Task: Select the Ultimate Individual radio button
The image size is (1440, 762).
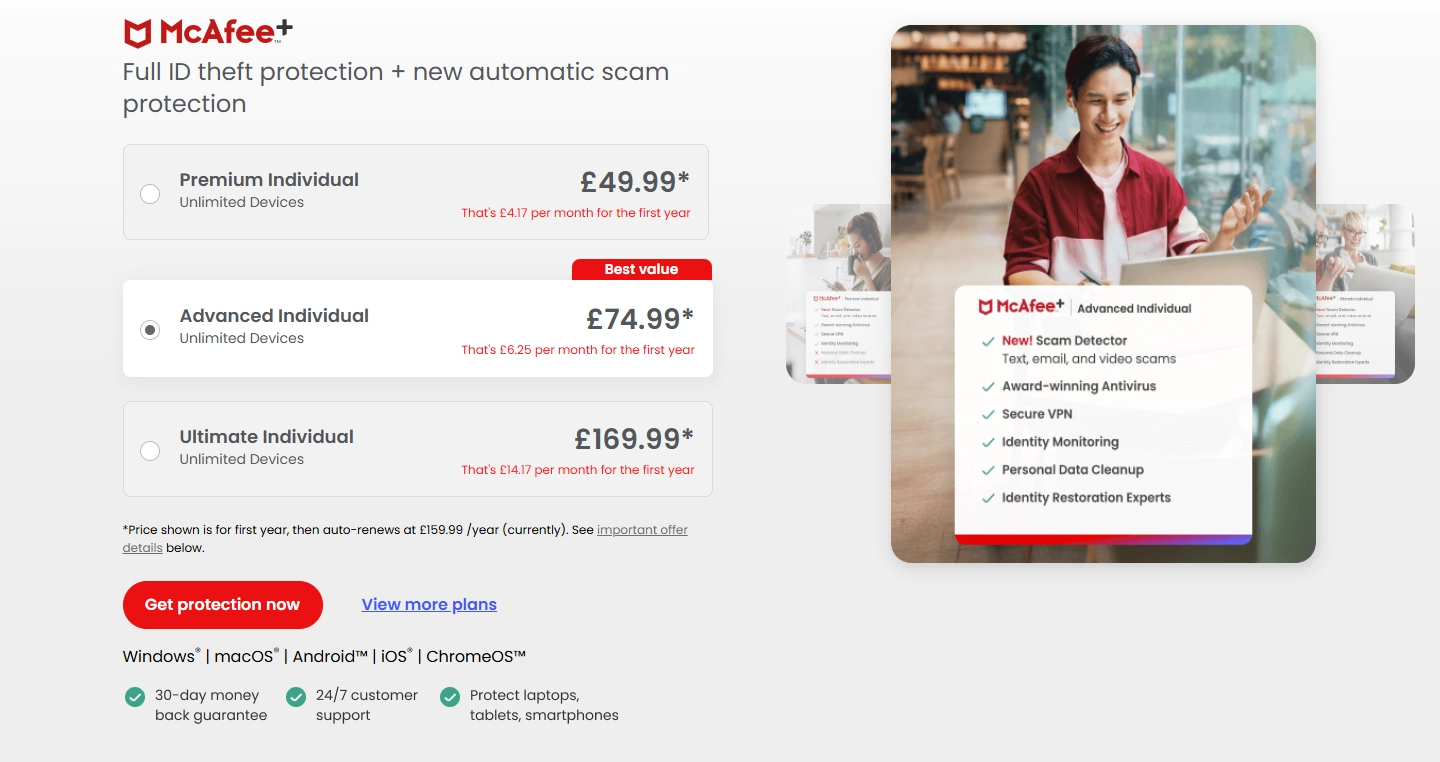Action: [x=150, y=451]
